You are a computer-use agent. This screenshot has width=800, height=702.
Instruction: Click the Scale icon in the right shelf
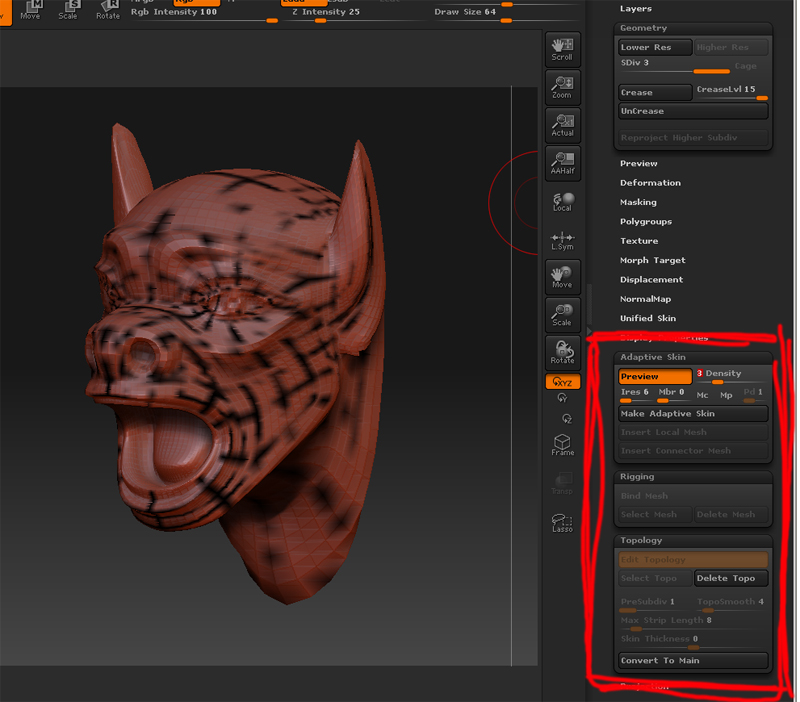coord(562,314)
